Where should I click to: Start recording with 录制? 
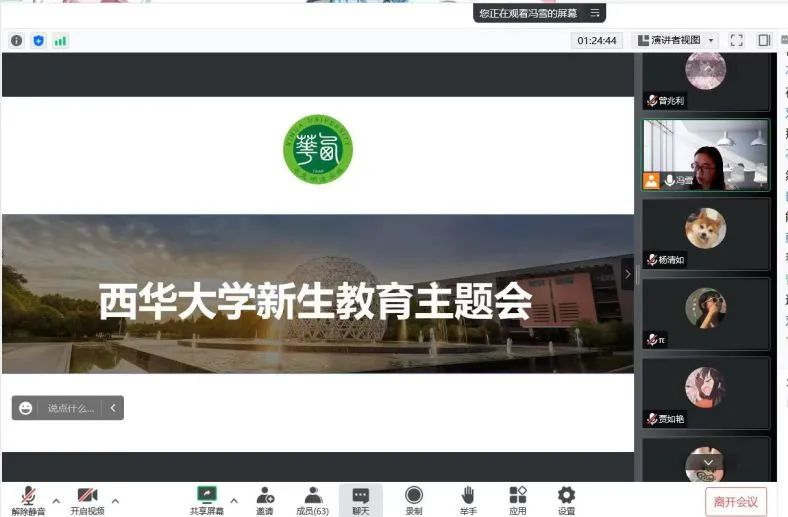point(414,501)
